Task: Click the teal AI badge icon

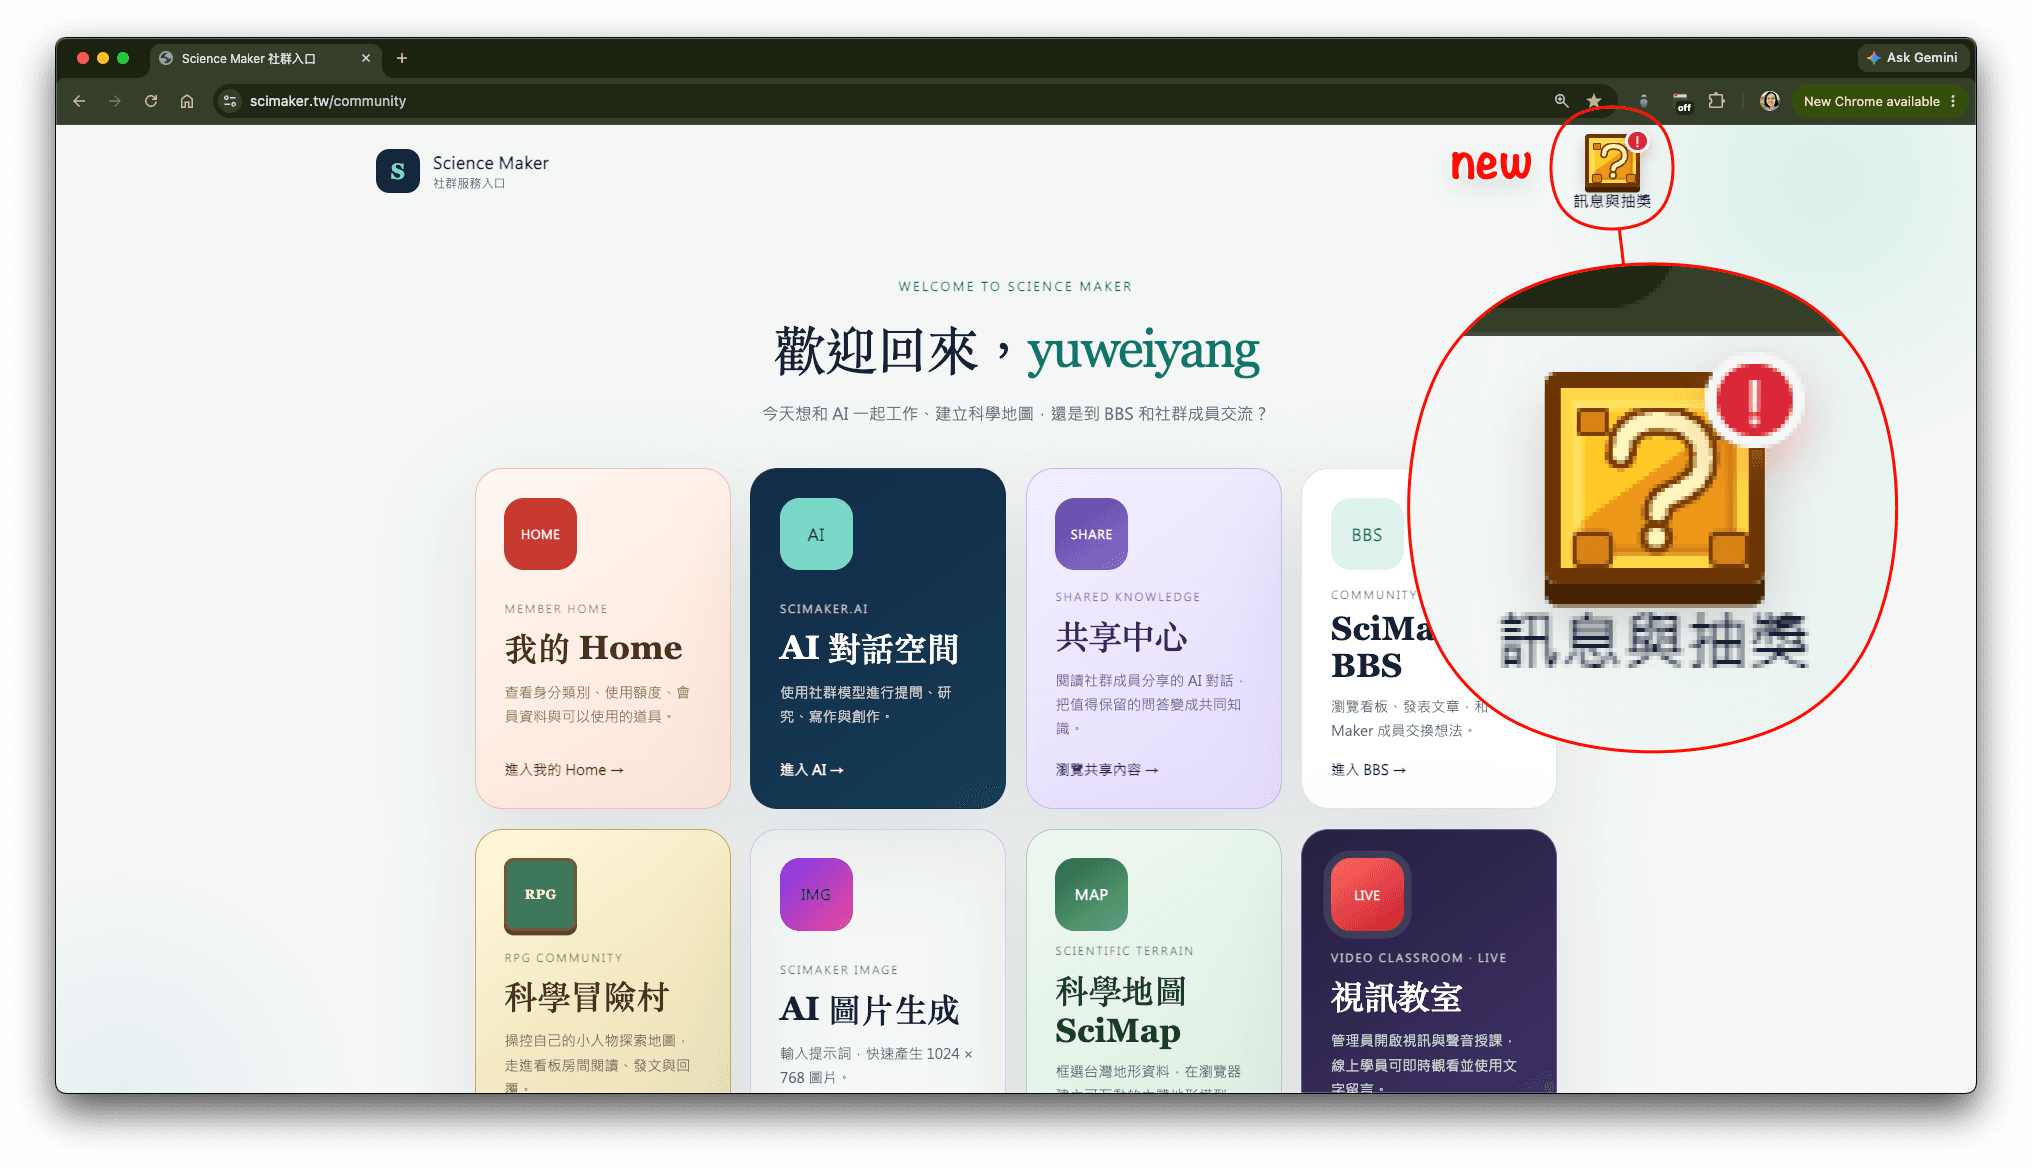Action: pos(816,534)
